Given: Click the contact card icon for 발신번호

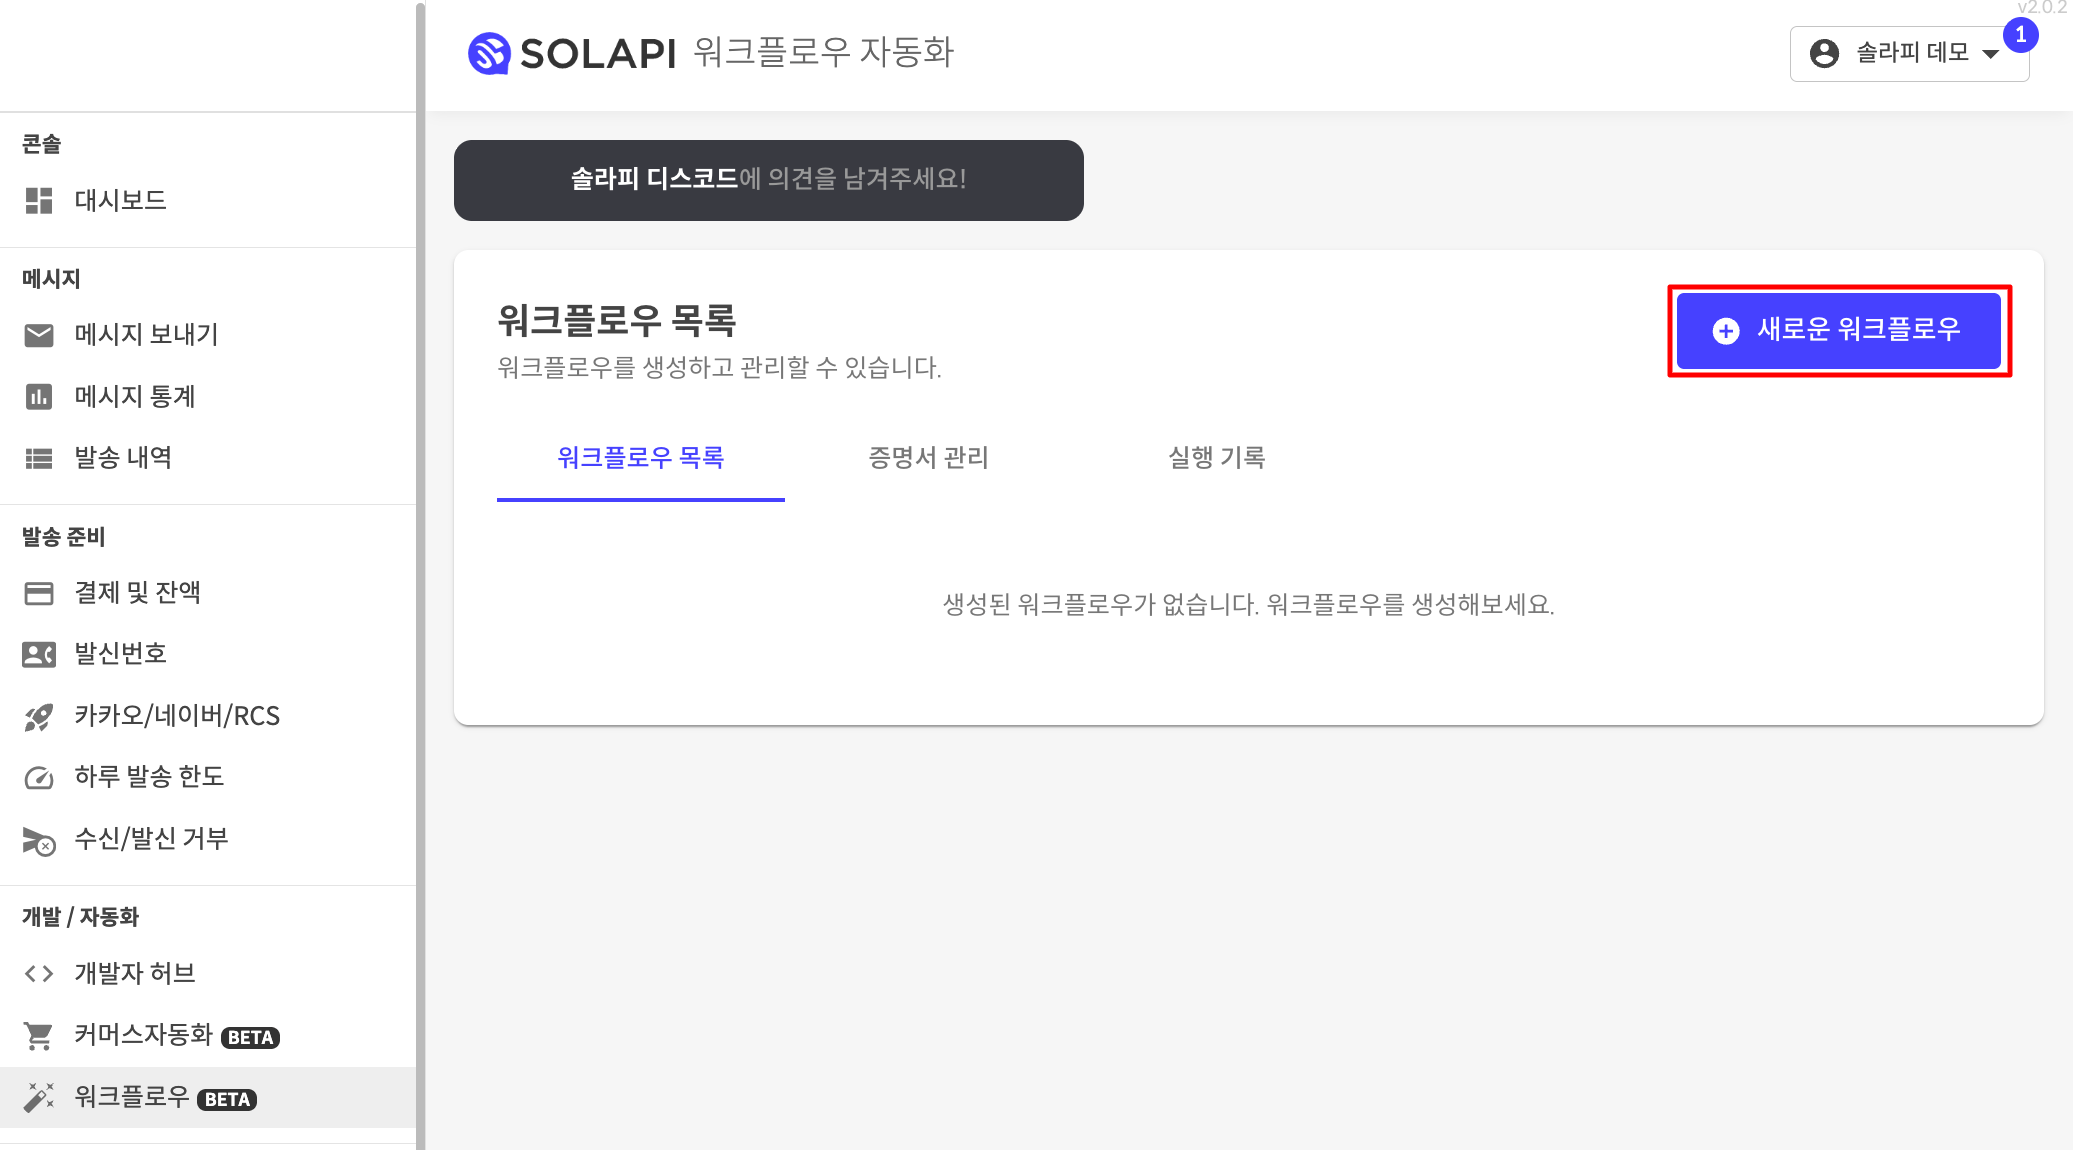Looking at the screenshot, I should coord(39,654).
